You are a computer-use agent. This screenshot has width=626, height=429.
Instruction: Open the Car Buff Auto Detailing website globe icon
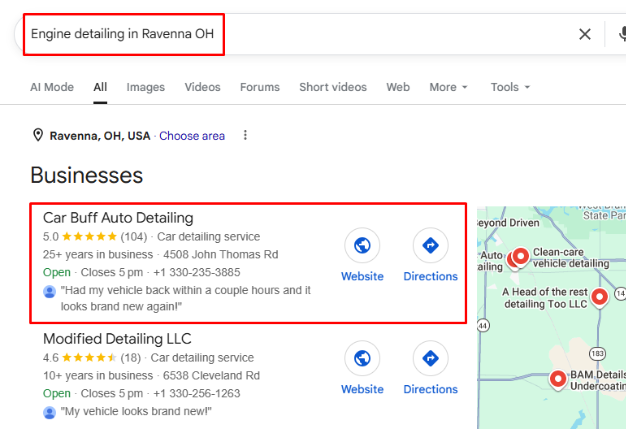[362, 245]
